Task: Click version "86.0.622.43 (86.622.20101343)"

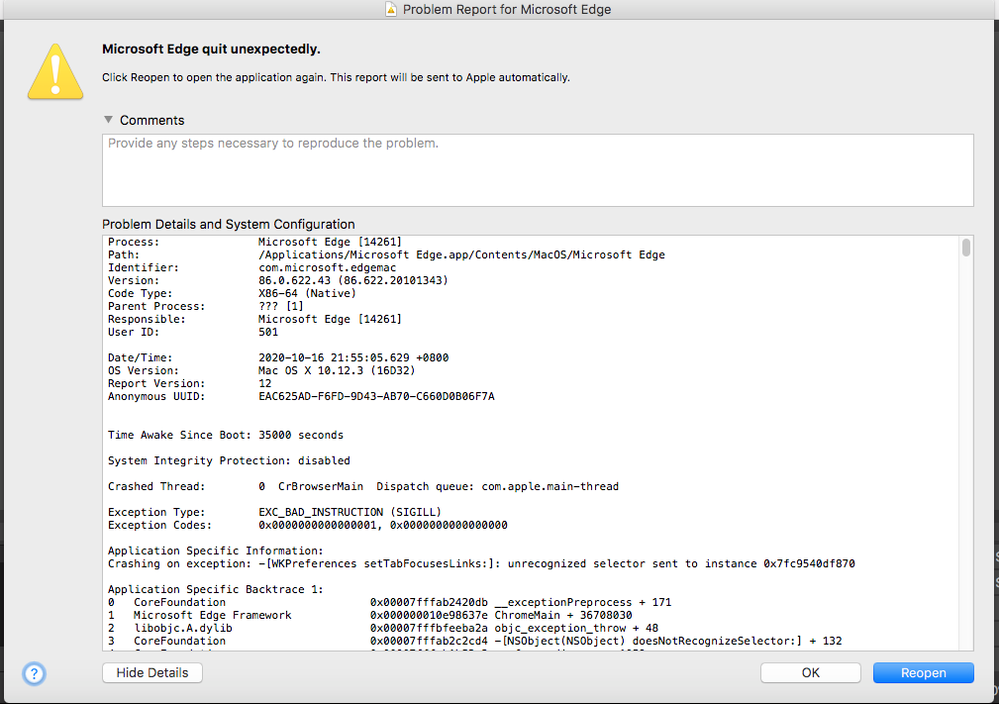Action: pos(353,280)
